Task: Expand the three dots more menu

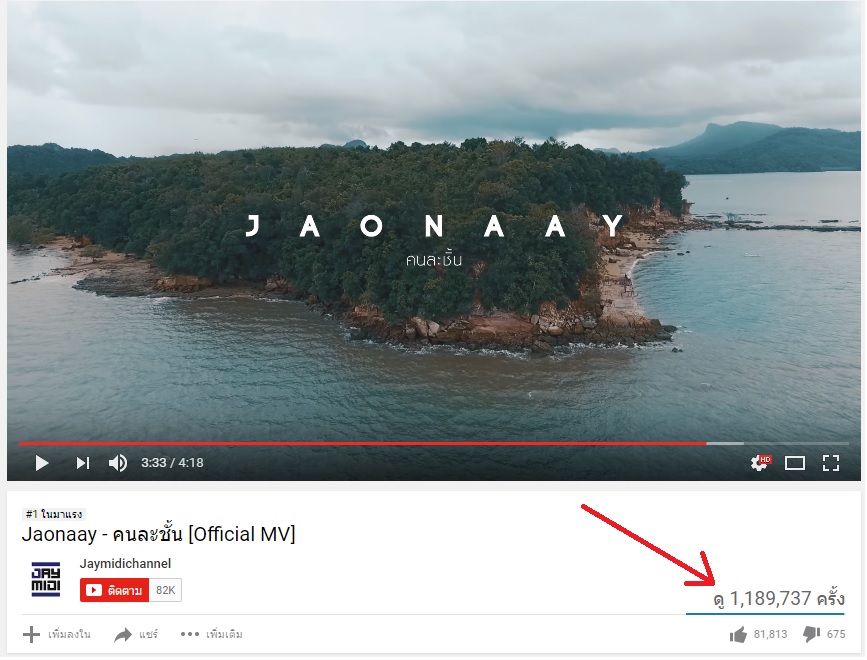Action: coord(190,634)
